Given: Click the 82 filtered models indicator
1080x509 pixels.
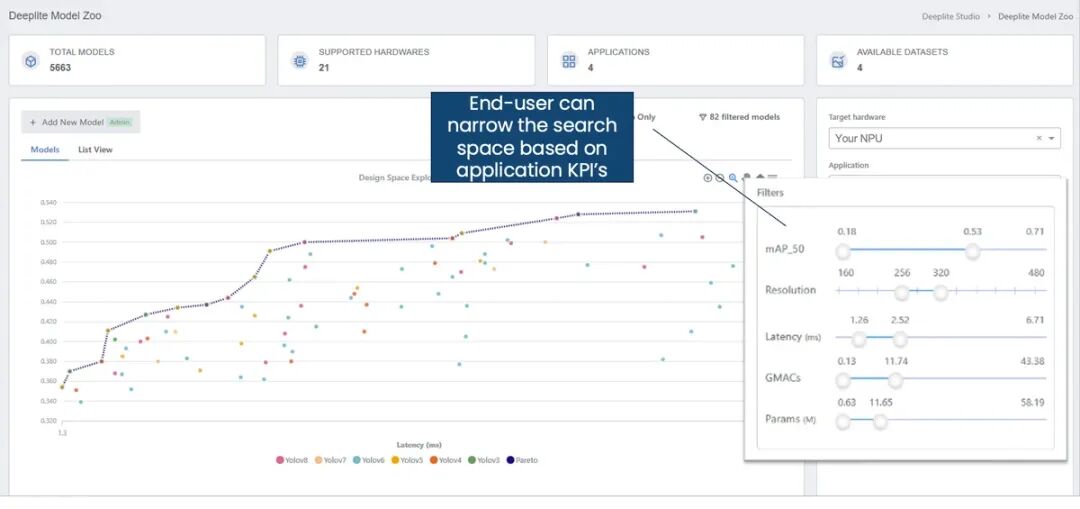Looking at the screenshot, I should (x=739, y=117).
